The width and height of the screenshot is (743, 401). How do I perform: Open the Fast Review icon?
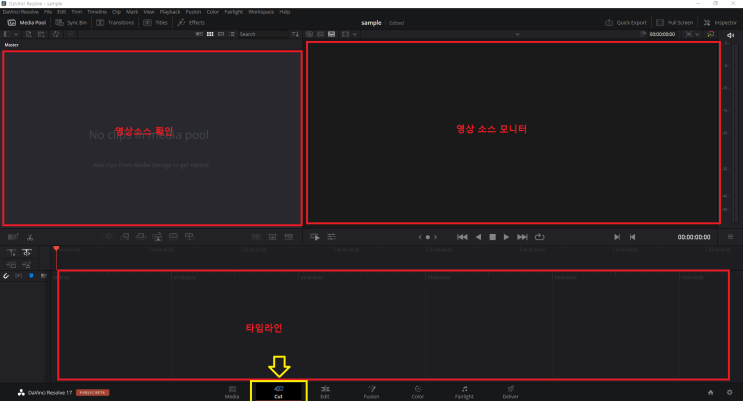[x=315, y=237]
